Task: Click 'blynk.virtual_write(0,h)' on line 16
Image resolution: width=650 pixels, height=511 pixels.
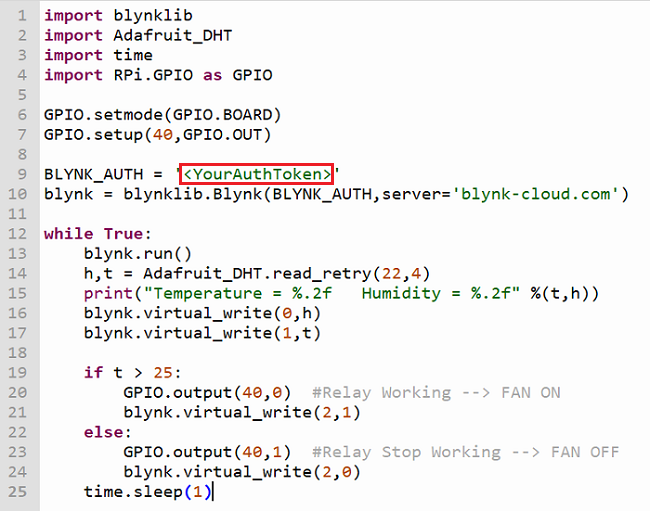Action: pos(203,313)
